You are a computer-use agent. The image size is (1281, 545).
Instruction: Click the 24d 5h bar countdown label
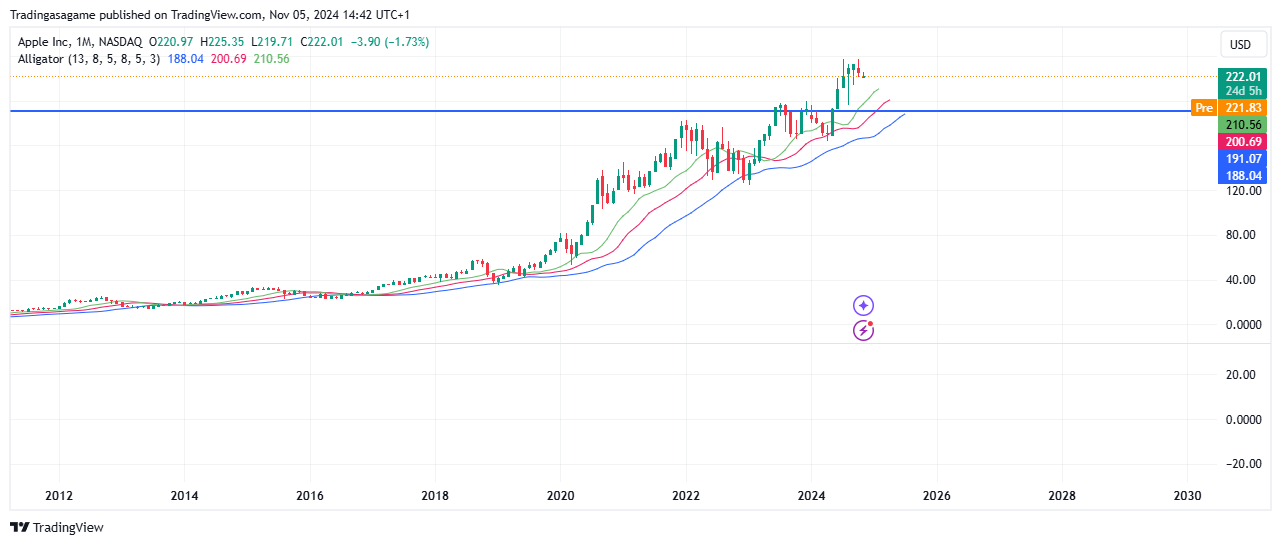pos(1240,91)
